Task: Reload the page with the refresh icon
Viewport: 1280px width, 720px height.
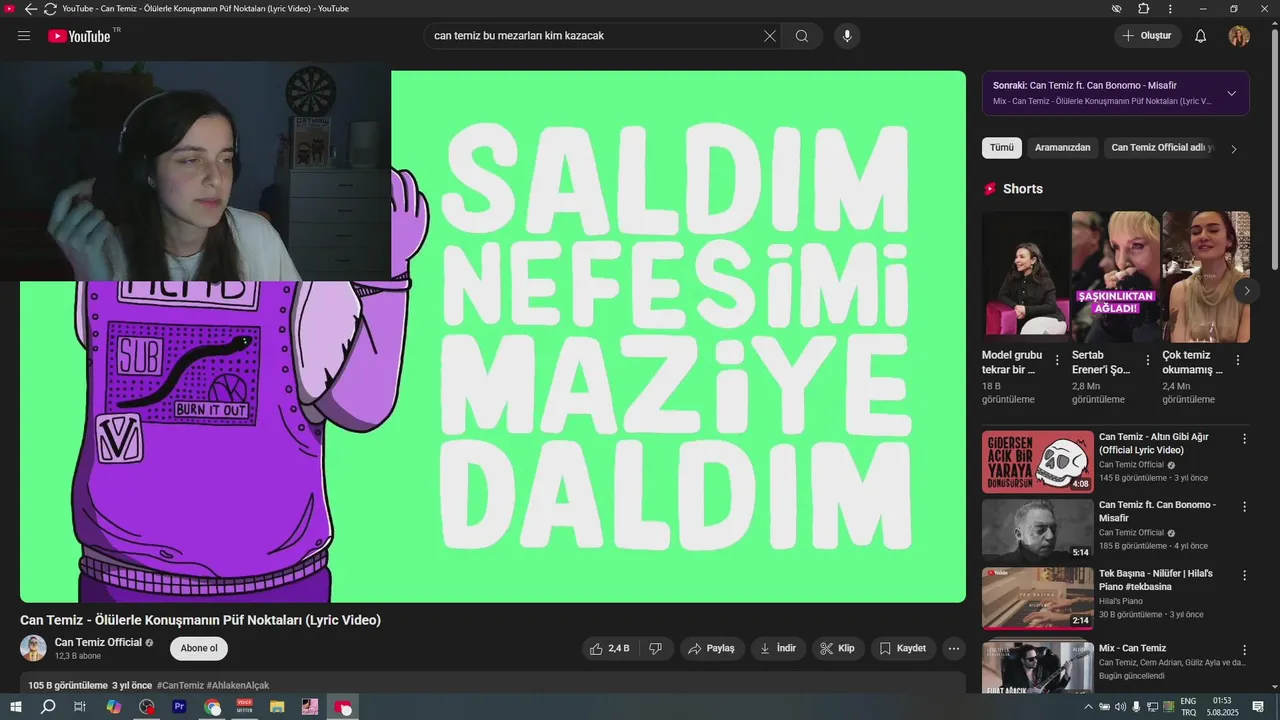Action: pos(50,9)
